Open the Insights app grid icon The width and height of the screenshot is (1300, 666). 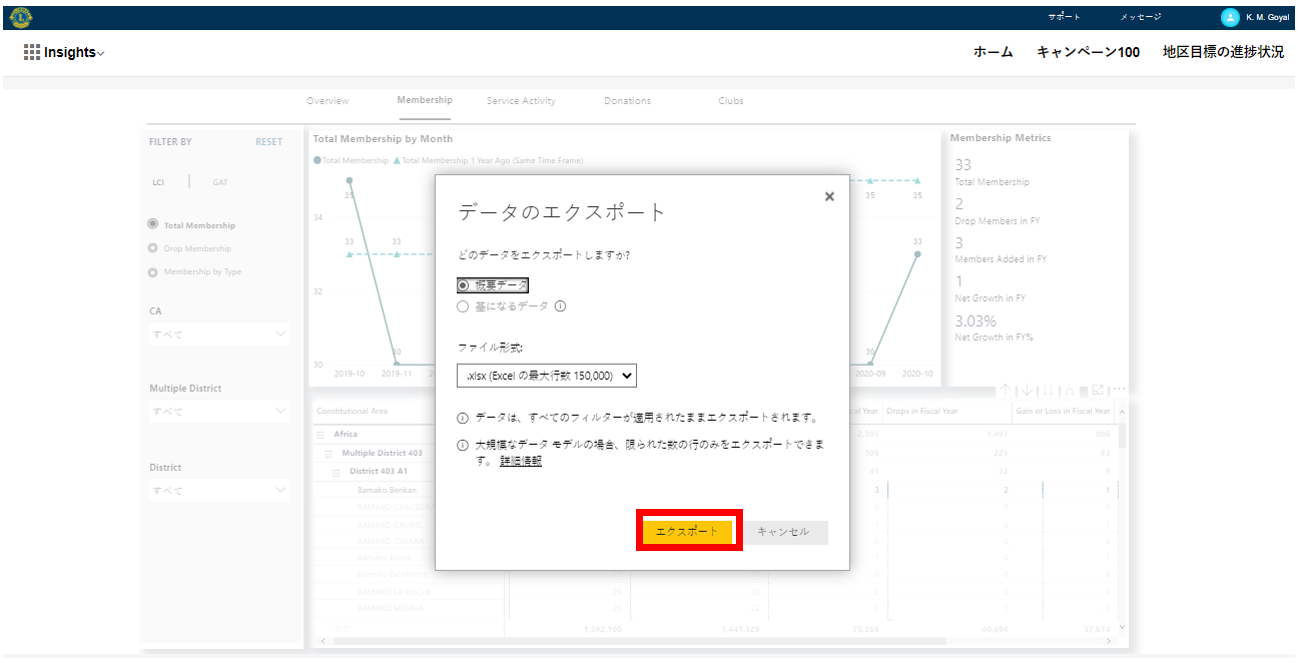coord(32,53)
